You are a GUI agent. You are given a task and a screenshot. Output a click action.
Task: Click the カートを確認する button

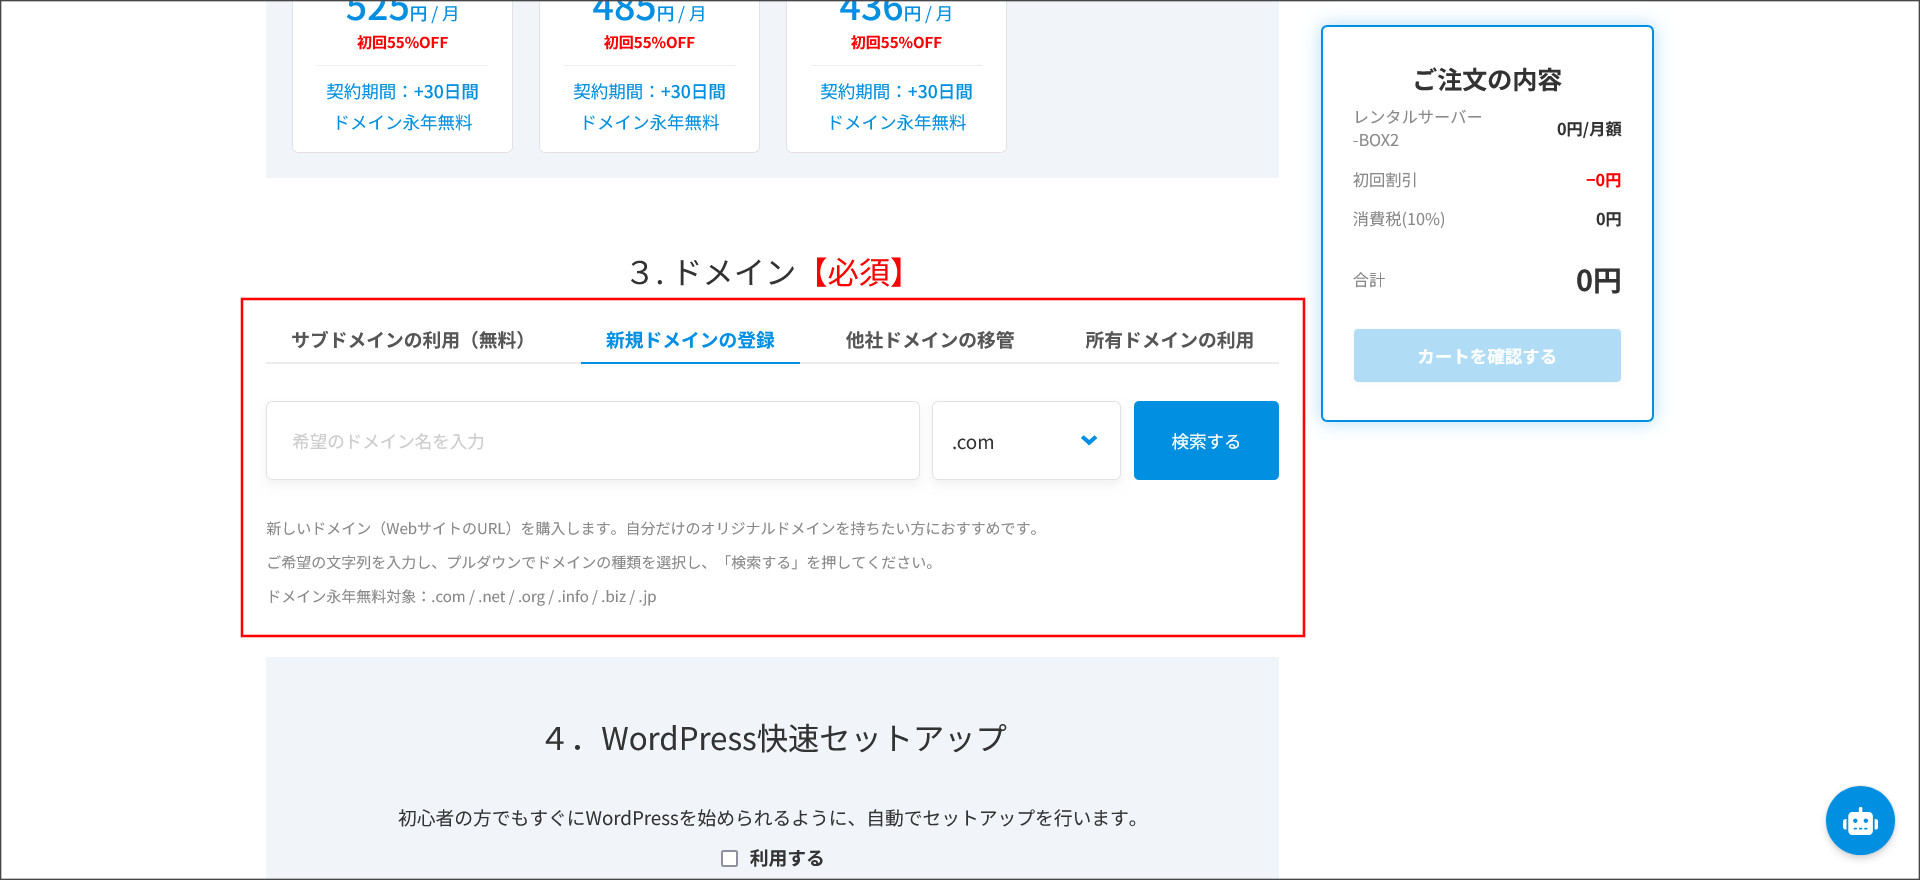click(1486, 356)
